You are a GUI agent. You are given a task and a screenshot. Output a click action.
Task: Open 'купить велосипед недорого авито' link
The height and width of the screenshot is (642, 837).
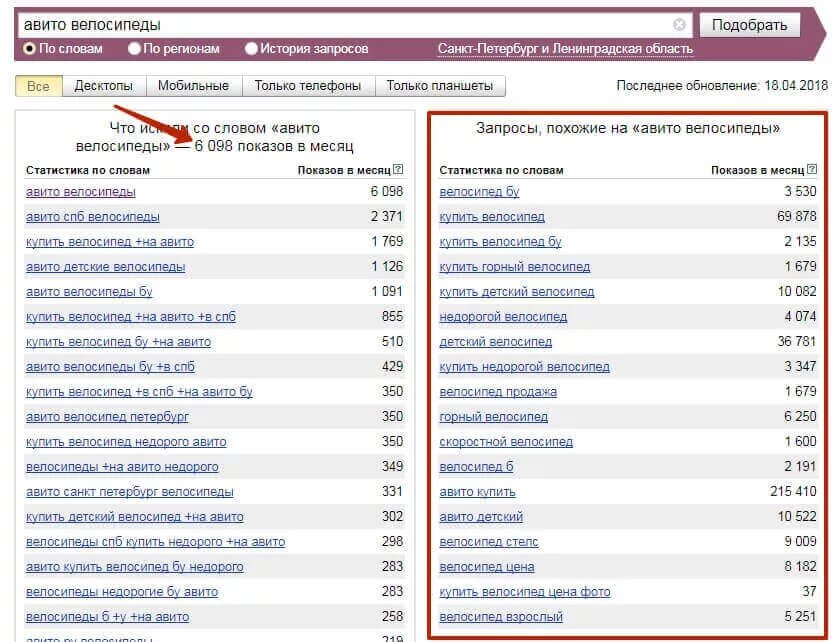pyautogui.click(x=126, y=442)
